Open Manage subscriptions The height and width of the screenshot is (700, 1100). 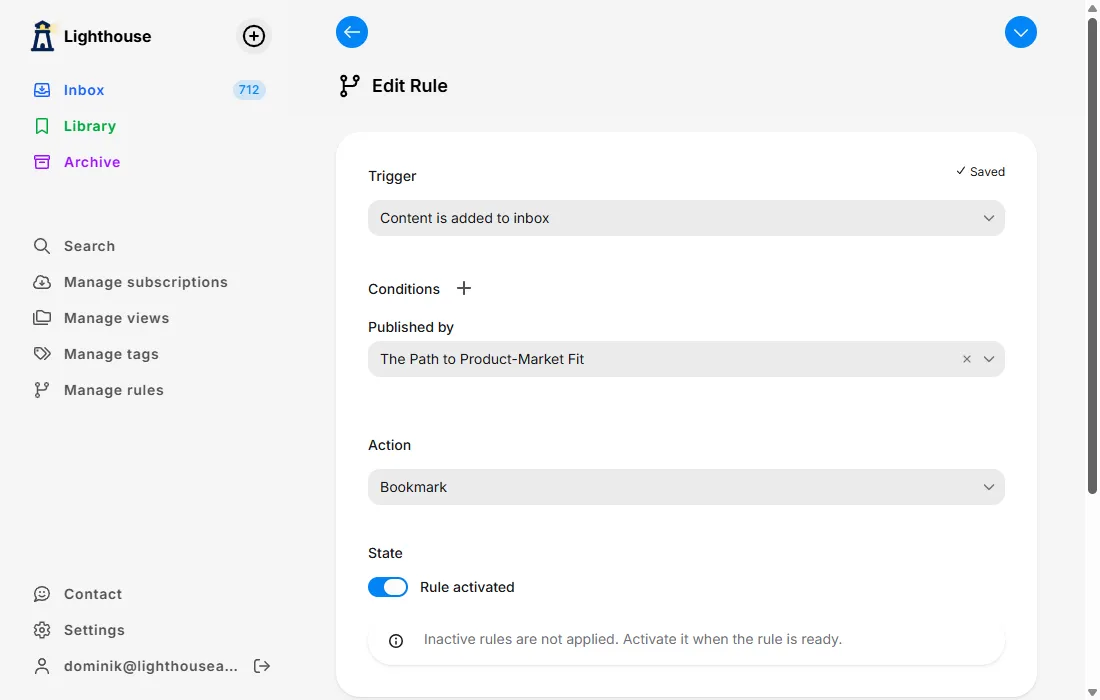click(x=145, y=282)
